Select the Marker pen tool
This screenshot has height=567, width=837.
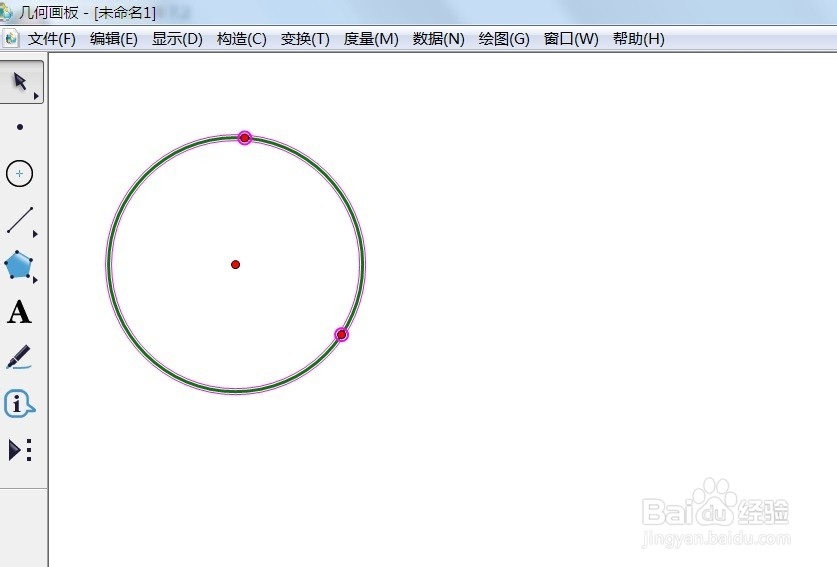coord(19,357)
